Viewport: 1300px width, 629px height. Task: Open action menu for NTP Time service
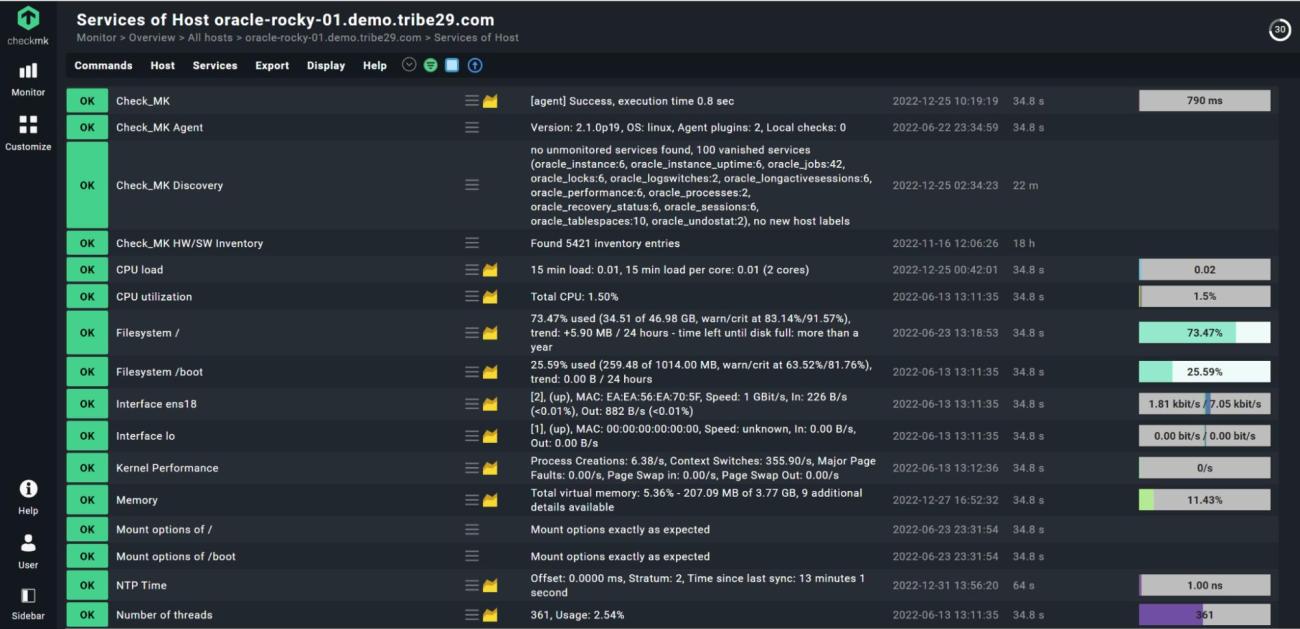click(x=472, y=586)
